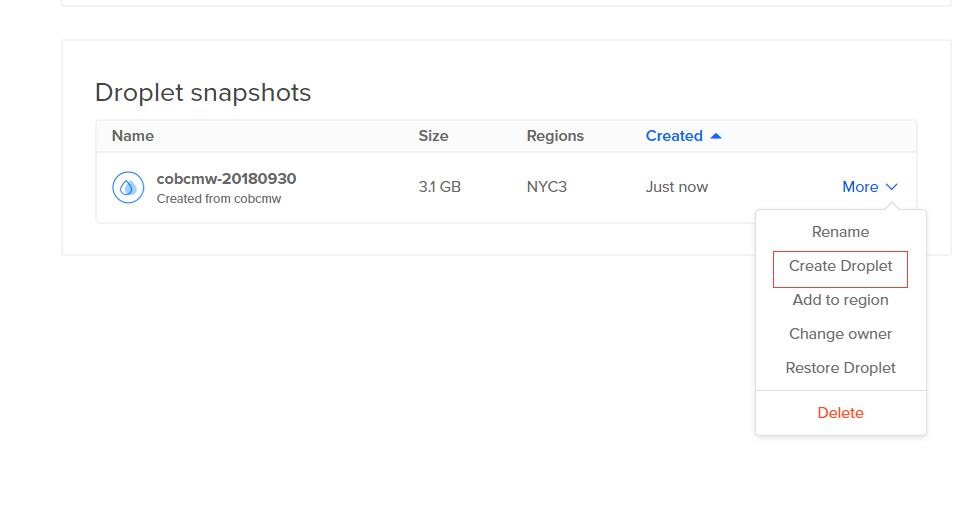Click the Regions column header
Screen dimensions: 977x514
point(555,136)
